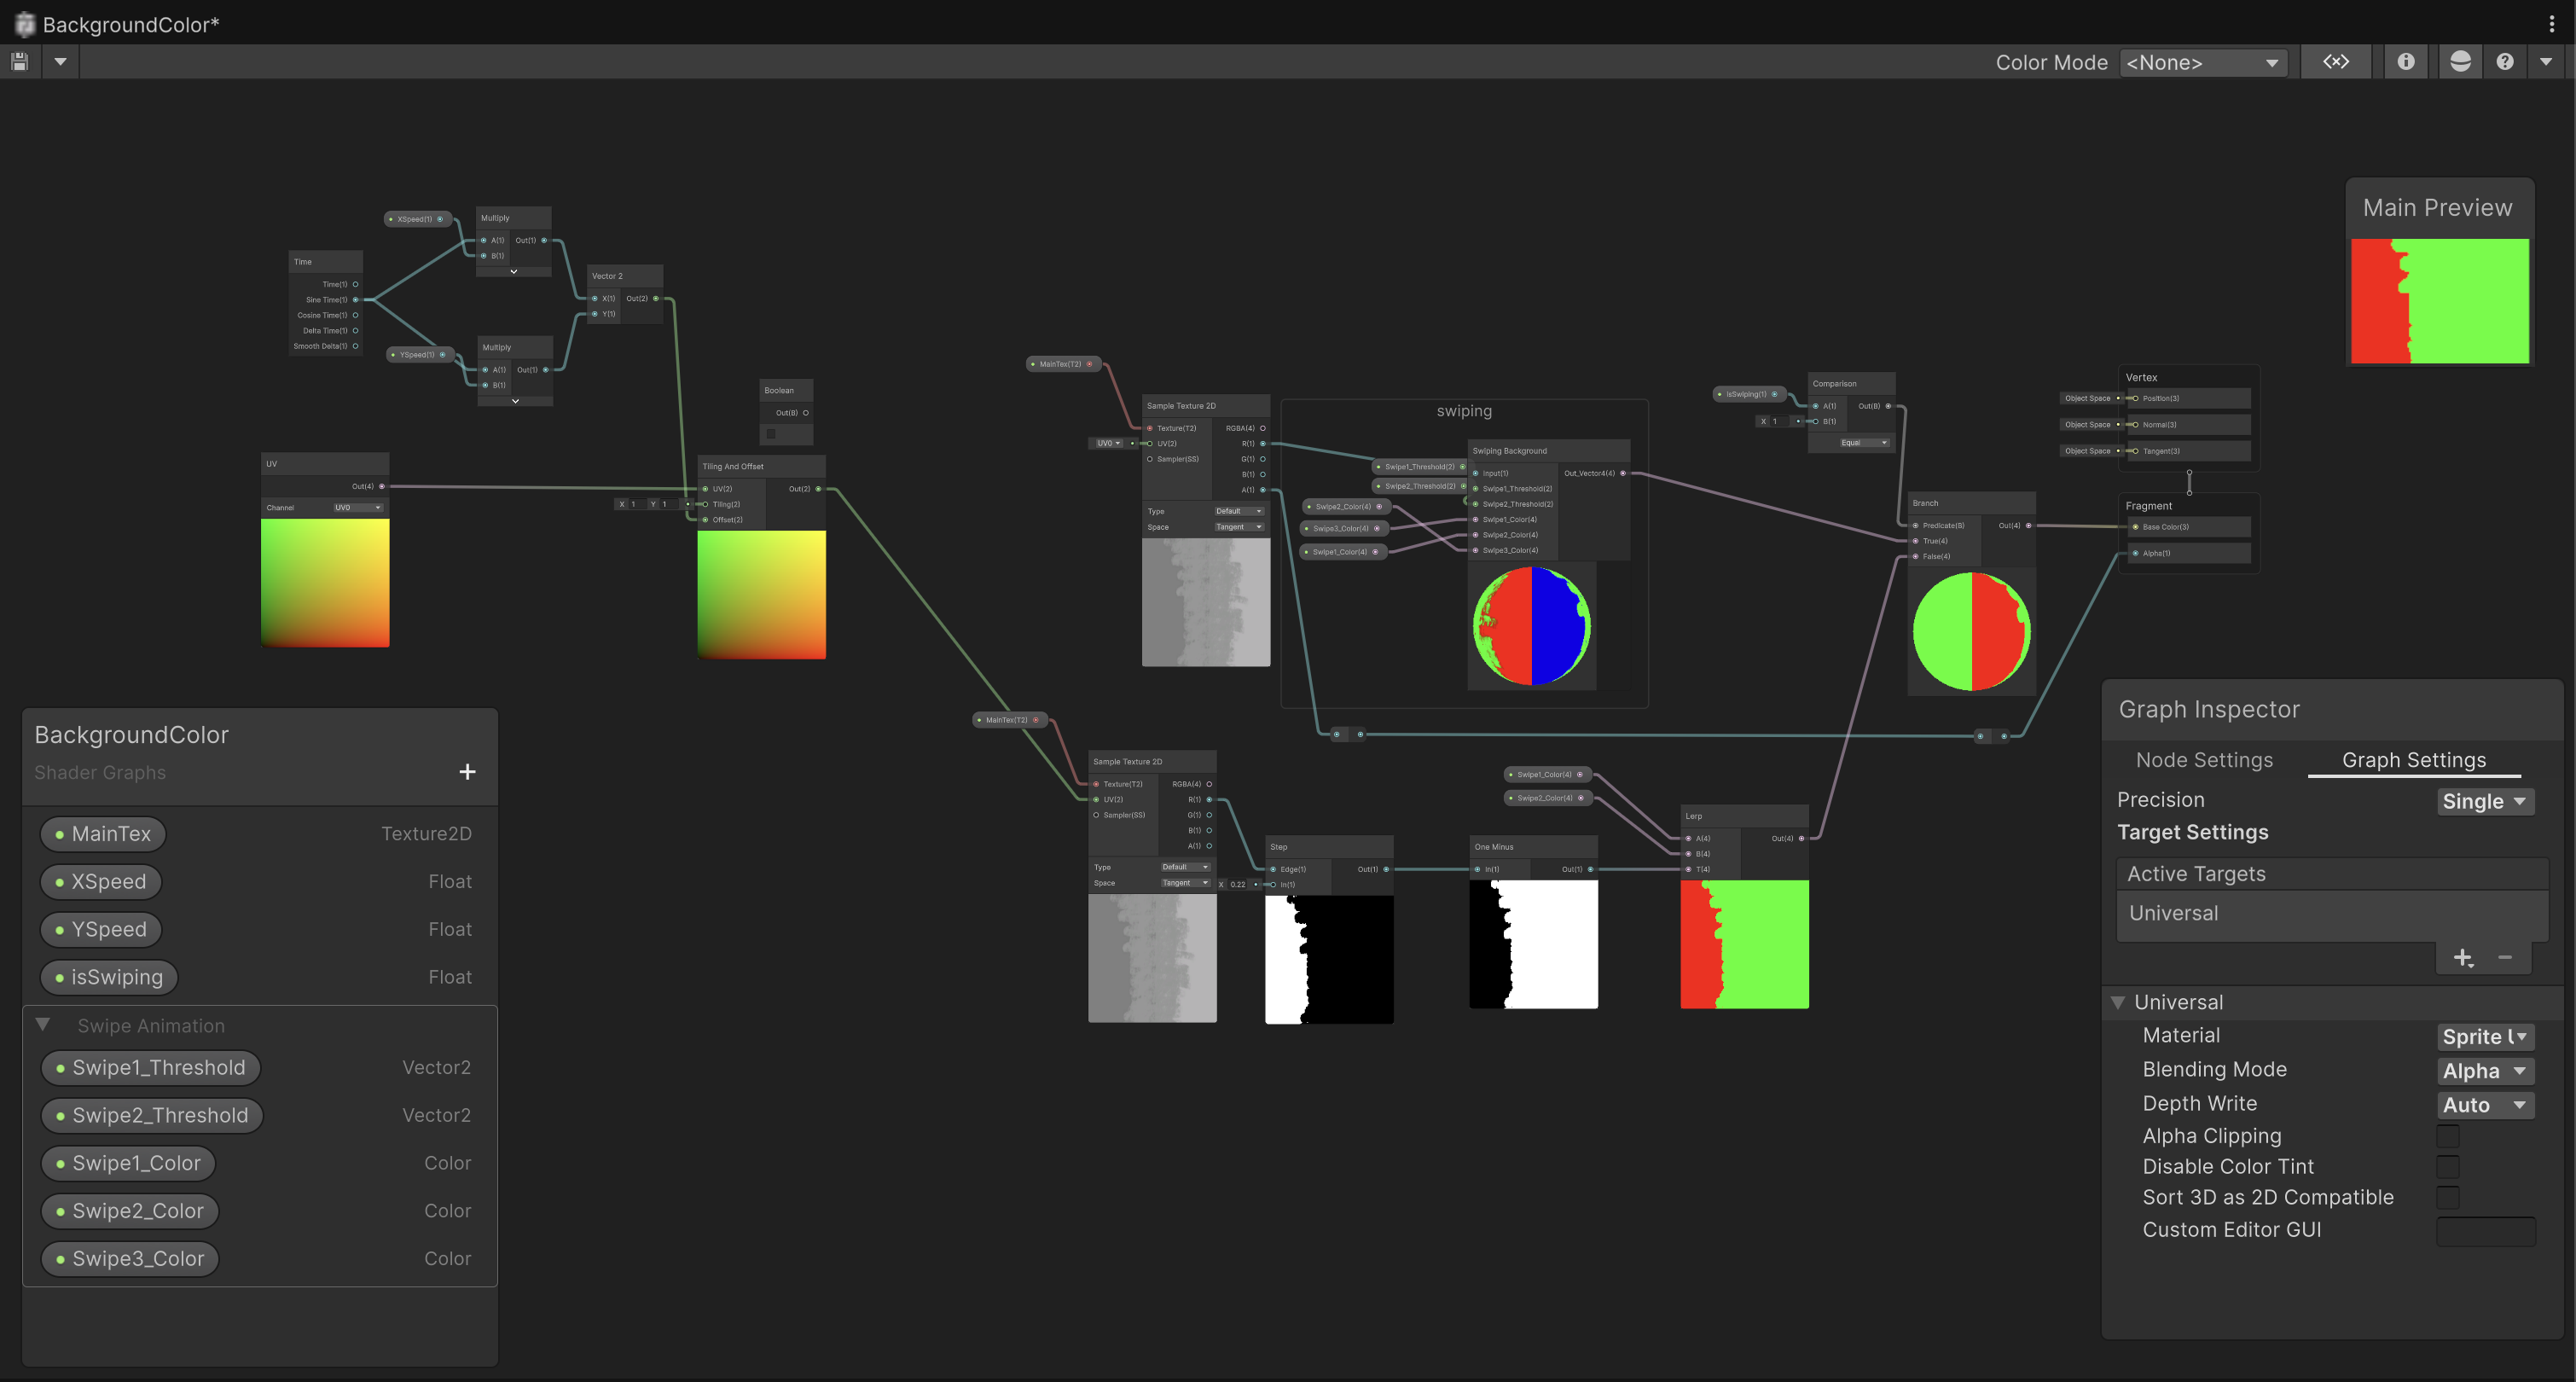Click the Fragment Base Color(3) block
The height and width of the screenshot is (1382, 2576).
click(2189, 527)
